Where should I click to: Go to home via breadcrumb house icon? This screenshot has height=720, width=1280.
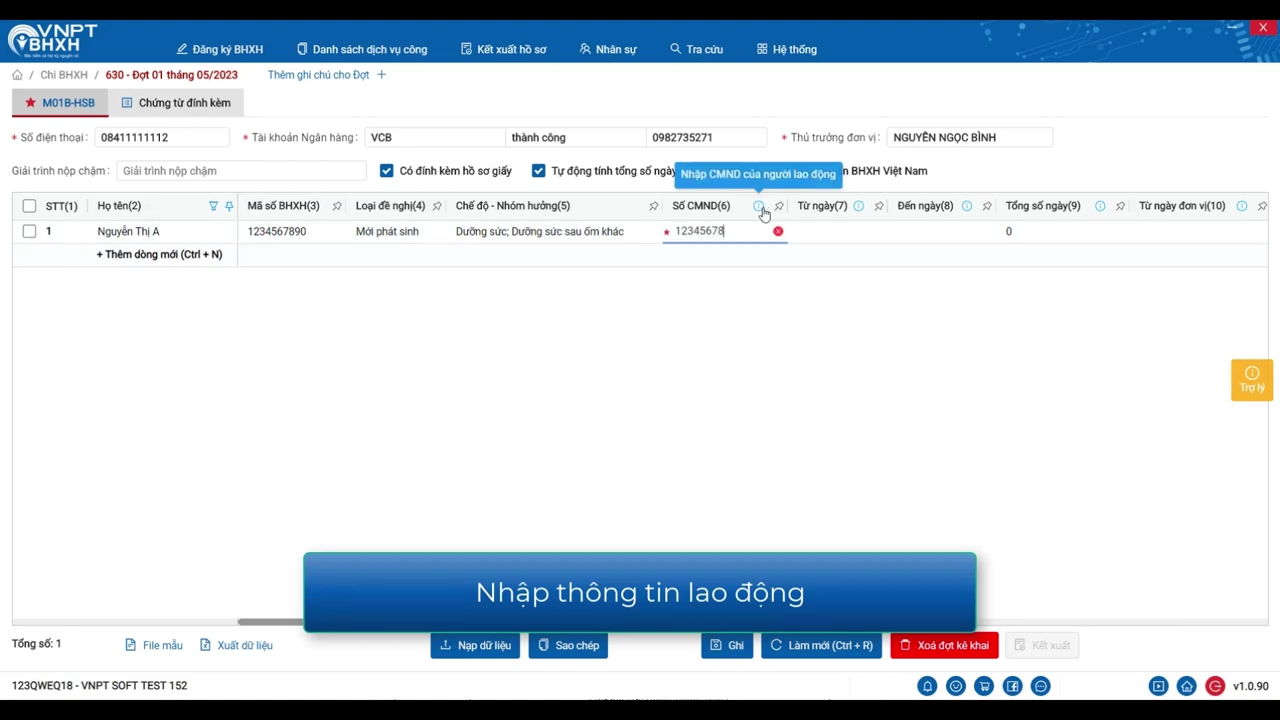tap(17, 75)
